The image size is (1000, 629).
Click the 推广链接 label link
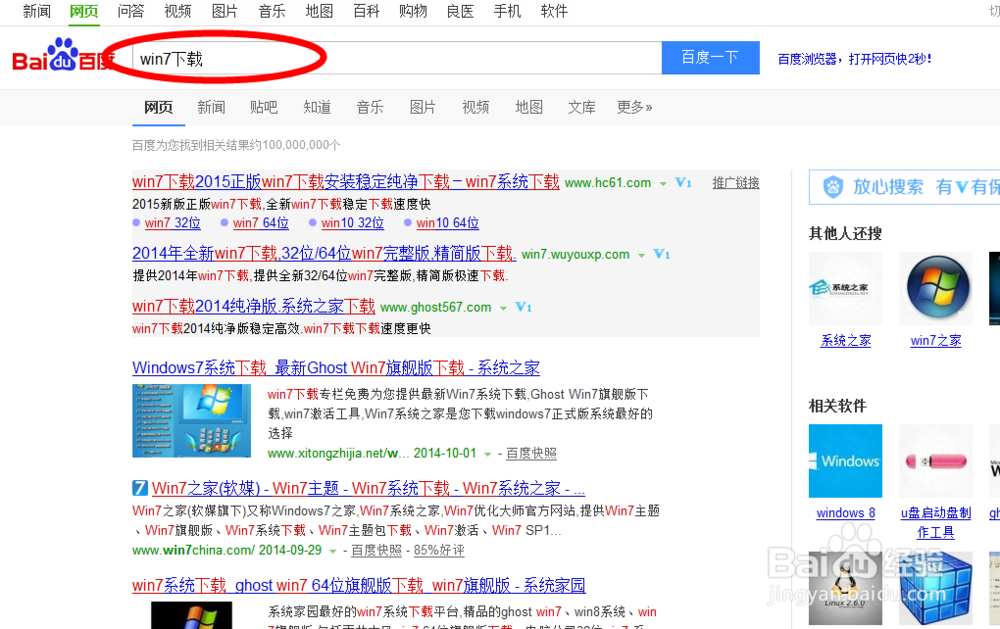coord(736,183)
